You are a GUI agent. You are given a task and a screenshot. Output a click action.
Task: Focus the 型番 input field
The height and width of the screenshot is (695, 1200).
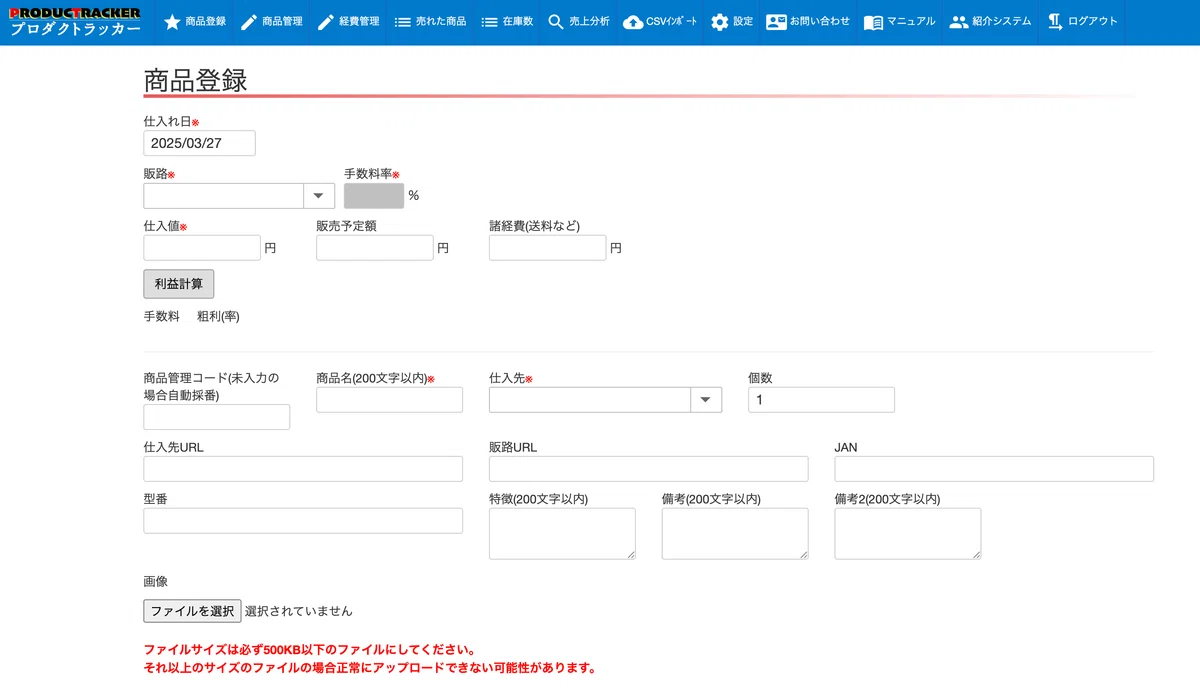pyautogui.click(x=303, y=521)
